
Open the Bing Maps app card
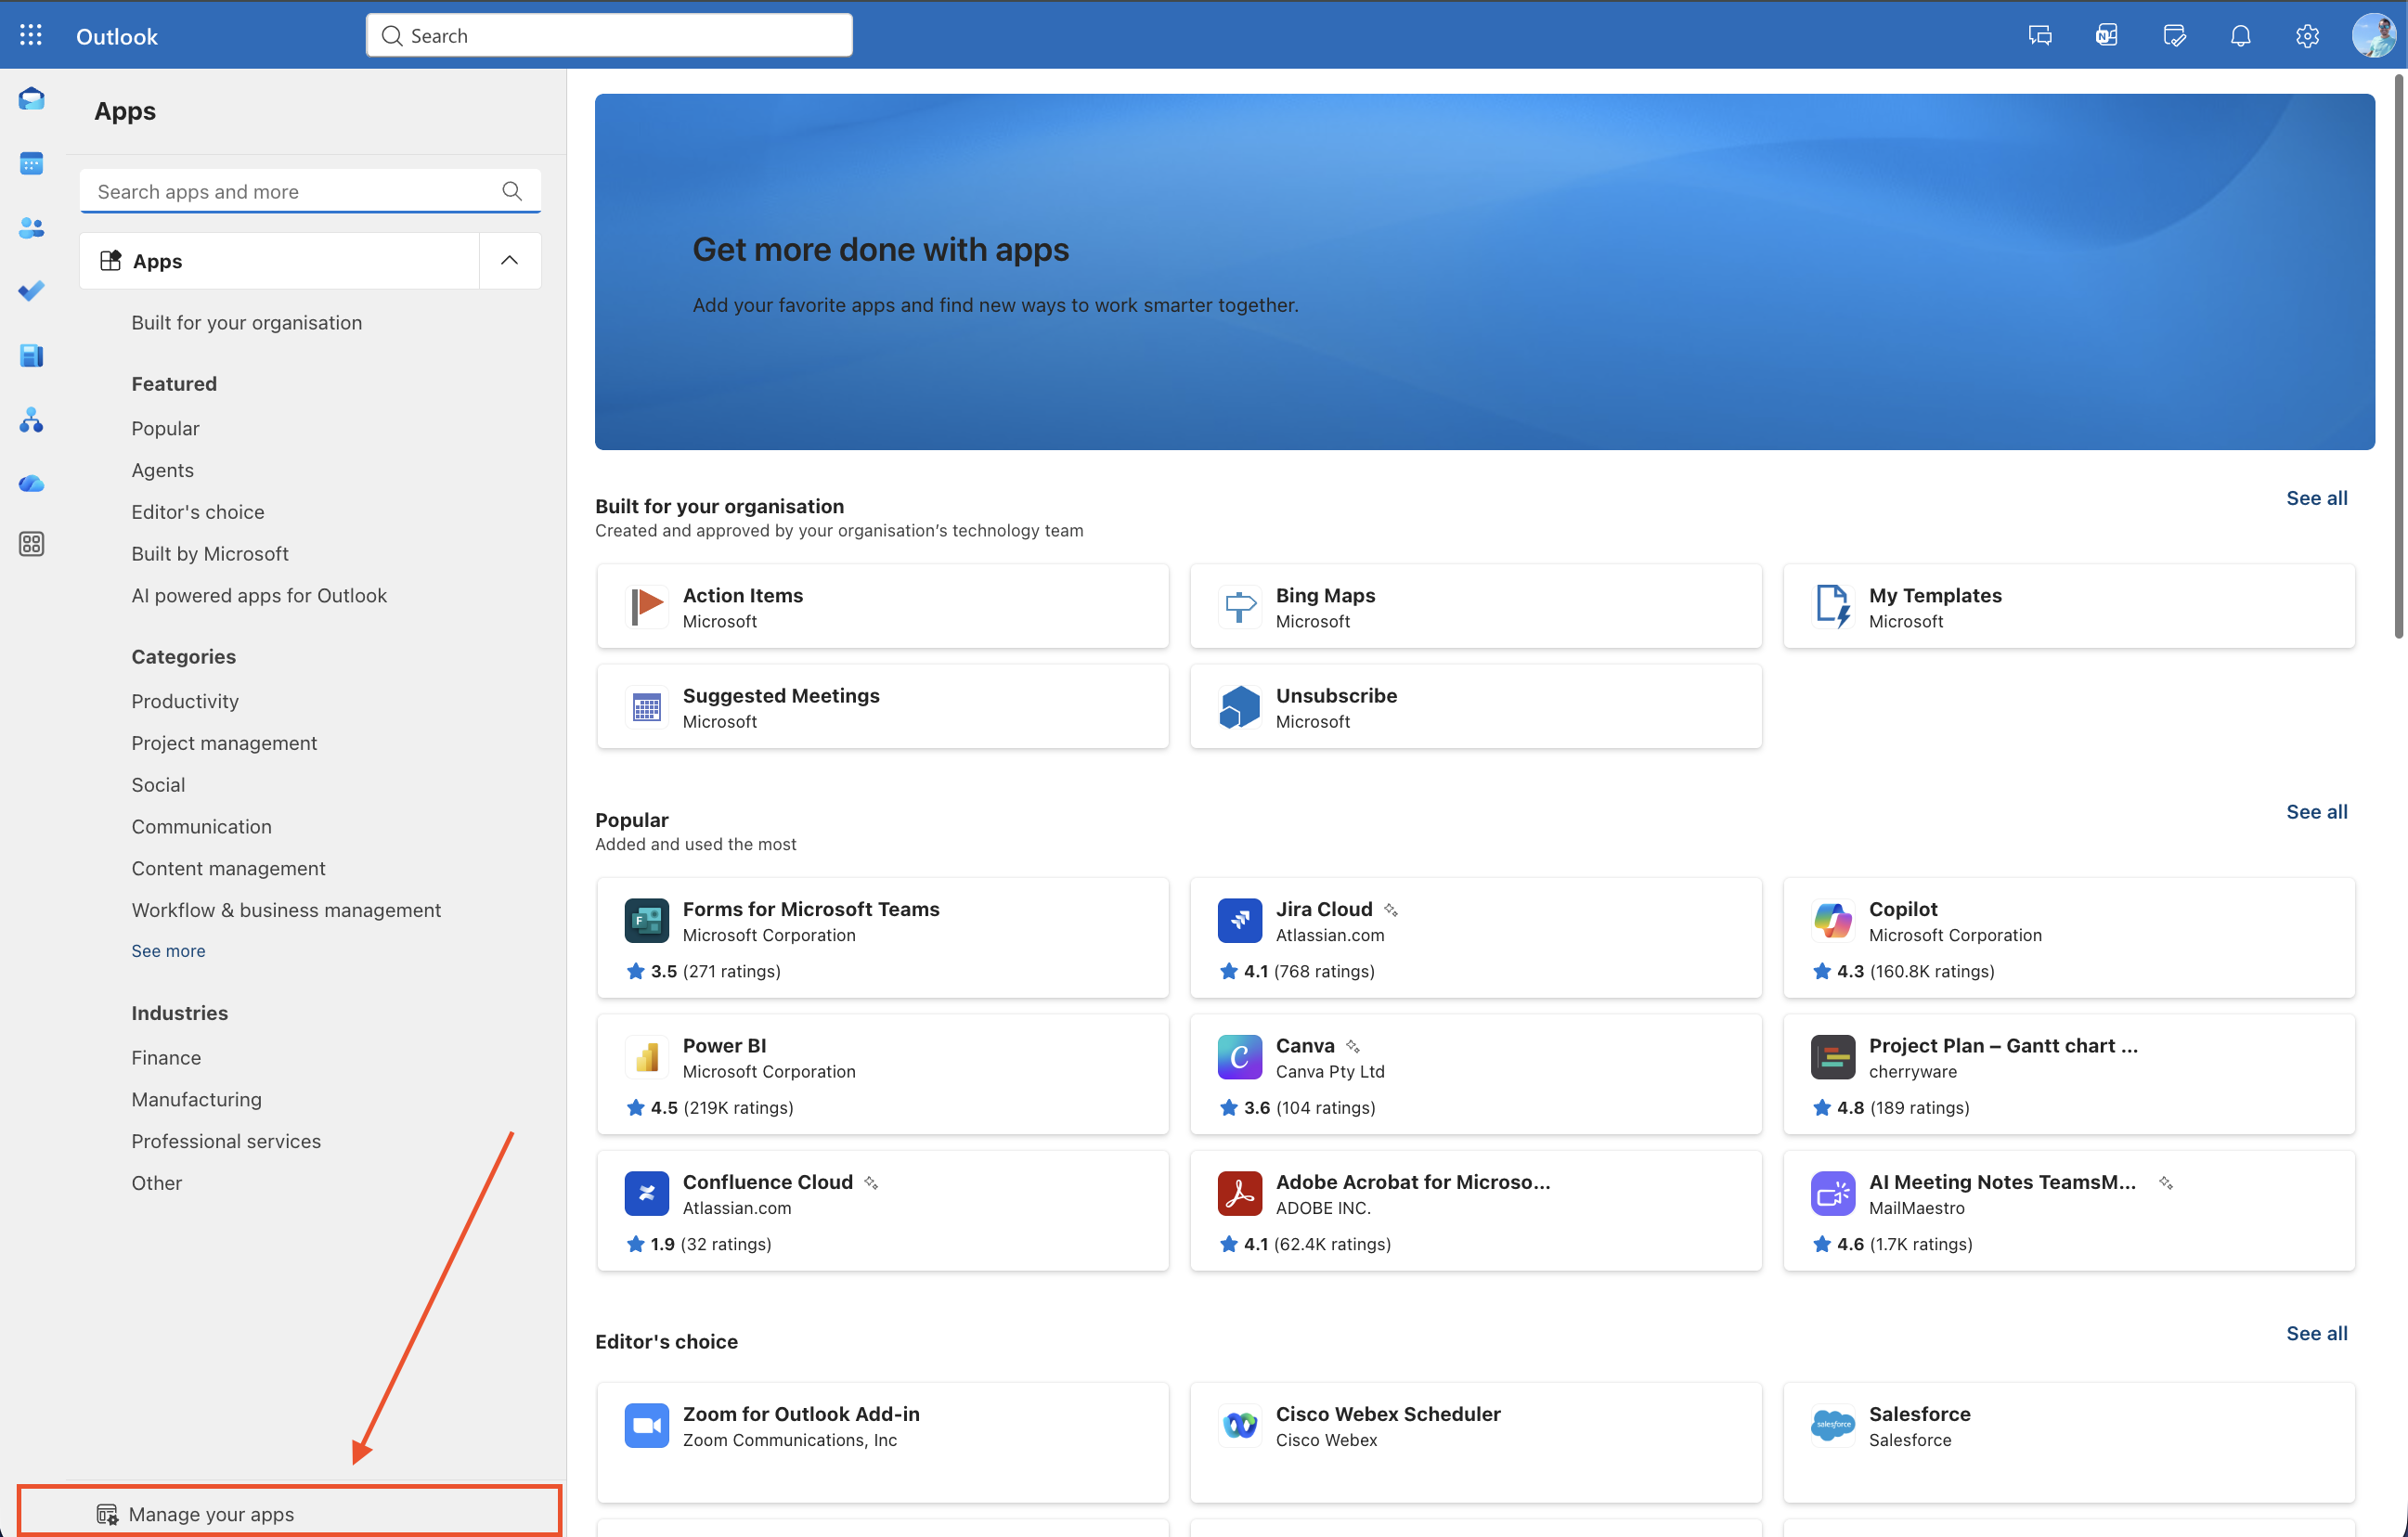tap(1475, 606)
